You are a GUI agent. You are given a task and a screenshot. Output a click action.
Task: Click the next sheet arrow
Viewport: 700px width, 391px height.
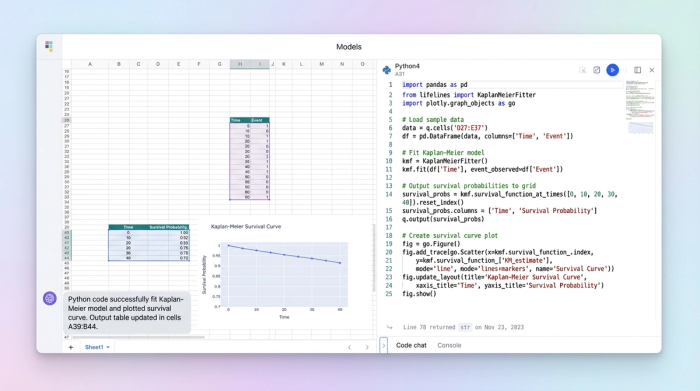click(x=367, y=347)
